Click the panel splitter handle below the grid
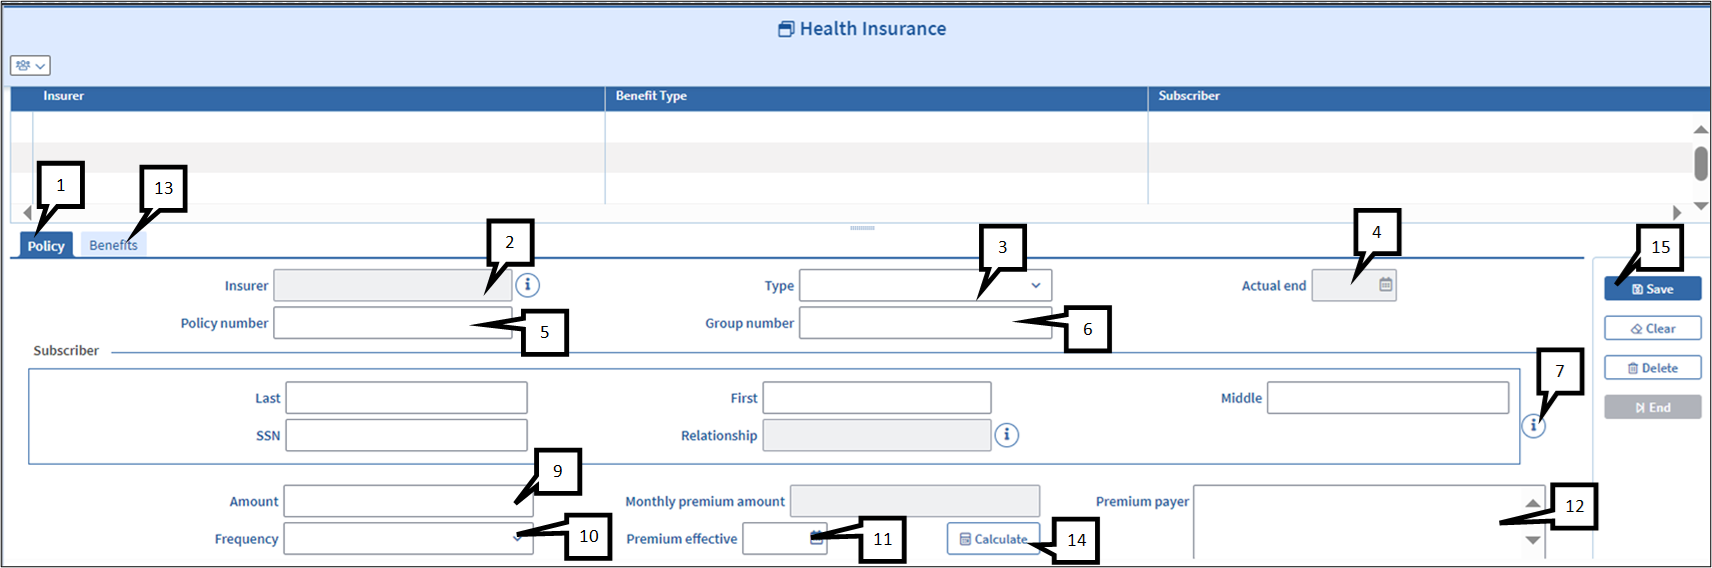Image resolution: width=1712 pixels, height=568 pixels. (x=862, y=228)
